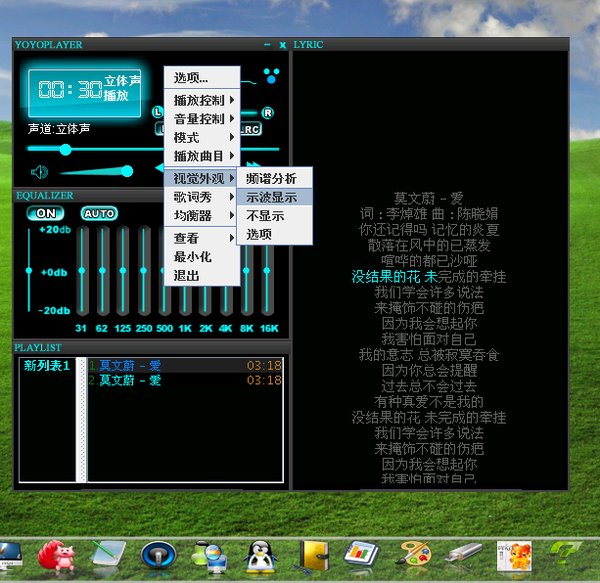Choose 示波显示 from the submenu
The image size is (600, 583).
[x=271, y=197]
